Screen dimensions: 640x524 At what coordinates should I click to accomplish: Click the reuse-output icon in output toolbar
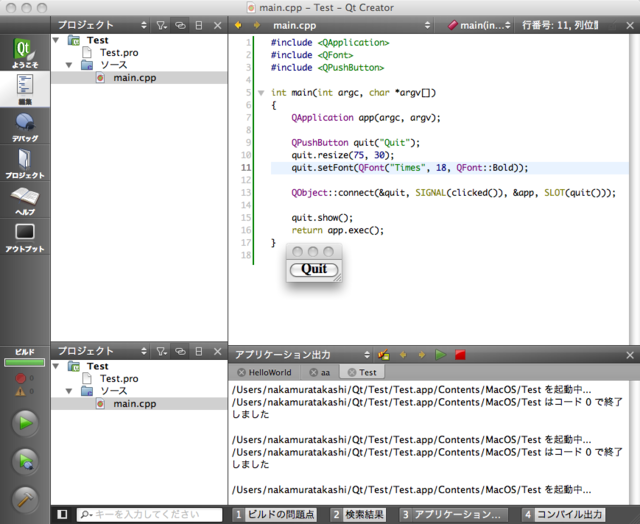pyautogui.click(x=384, y=355)
